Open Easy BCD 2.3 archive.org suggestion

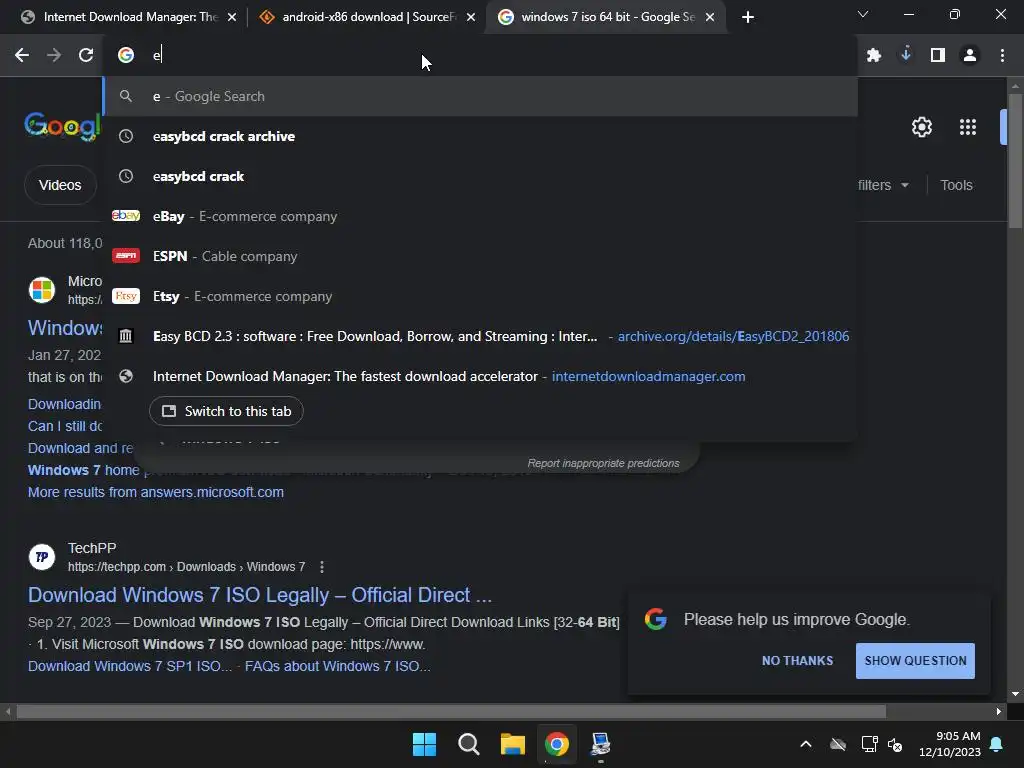coord(481,336)
